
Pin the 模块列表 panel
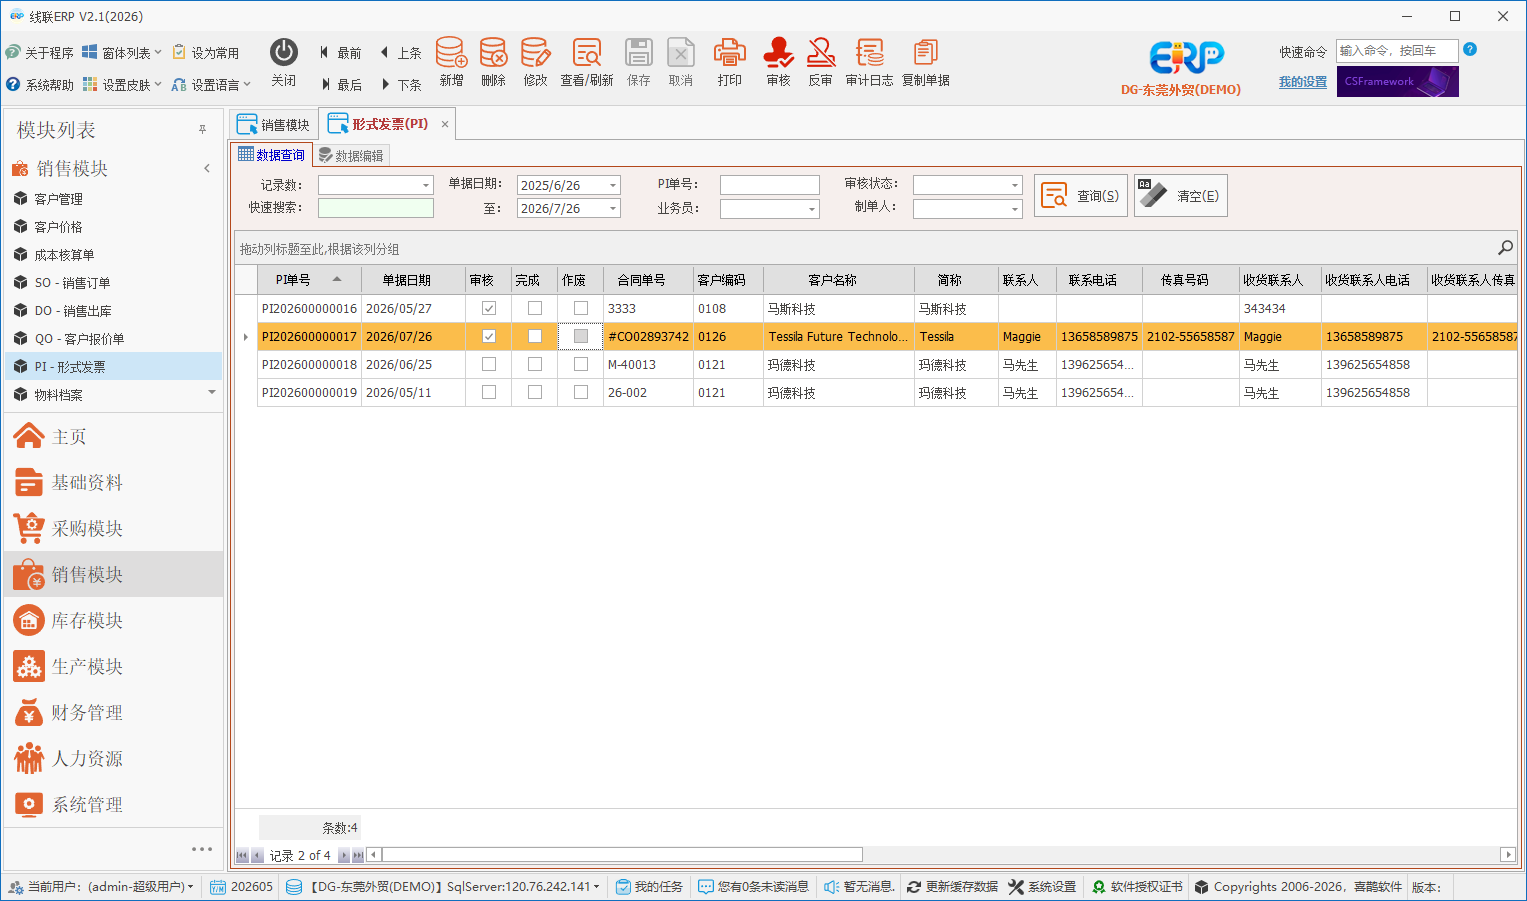[202, 130]
